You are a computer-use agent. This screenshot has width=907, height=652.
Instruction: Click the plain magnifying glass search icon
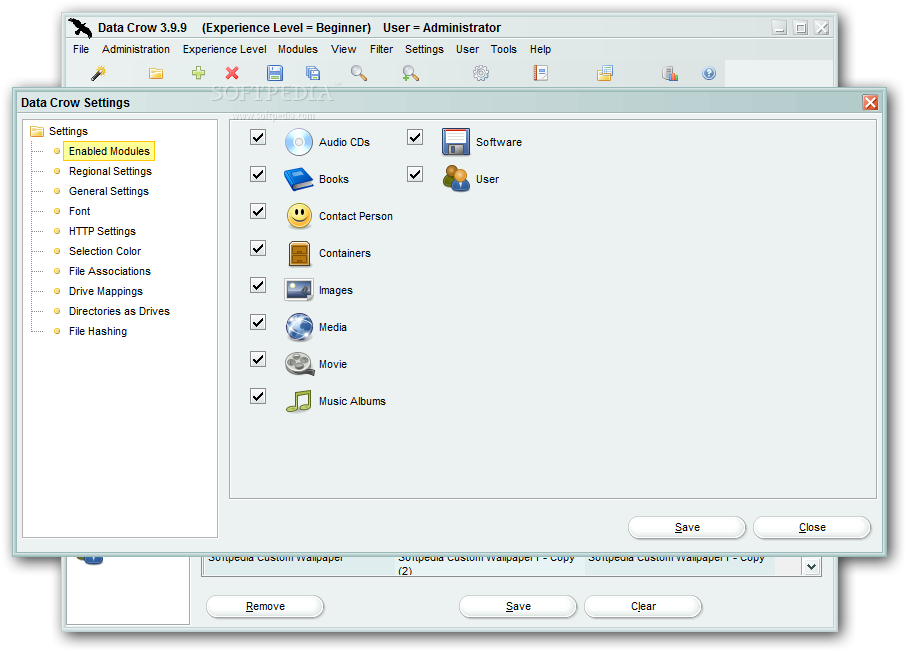[x=359, y=73]
